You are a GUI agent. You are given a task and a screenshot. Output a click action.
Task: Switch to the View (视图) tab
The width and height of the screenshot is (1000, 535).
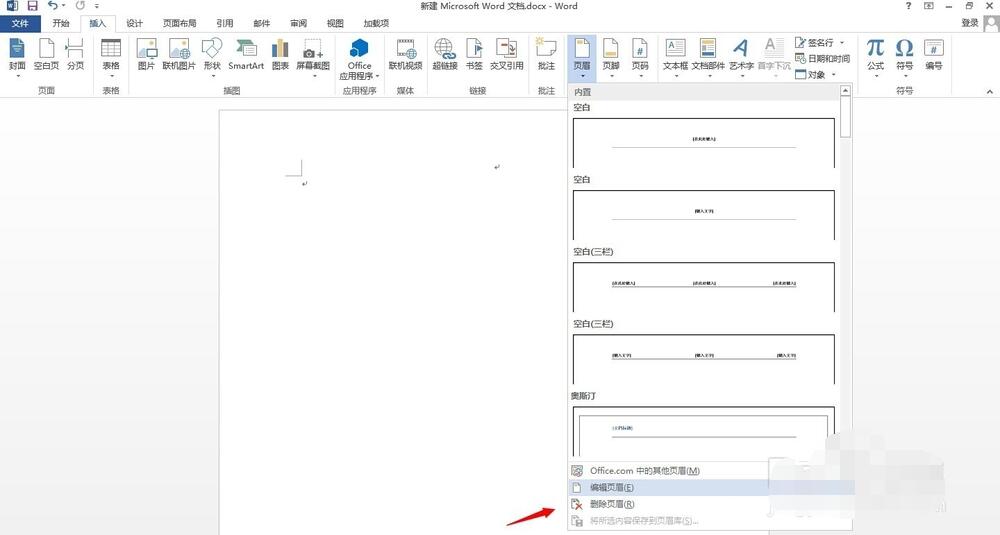tap(335, 23)
